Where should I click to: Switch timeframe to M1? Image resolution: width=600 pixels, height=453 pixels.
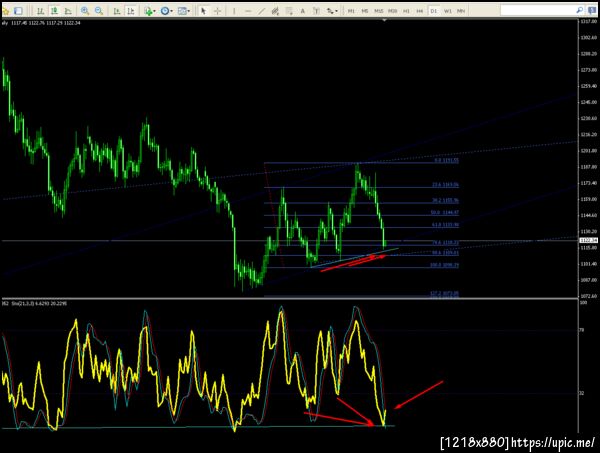(351, 11)
